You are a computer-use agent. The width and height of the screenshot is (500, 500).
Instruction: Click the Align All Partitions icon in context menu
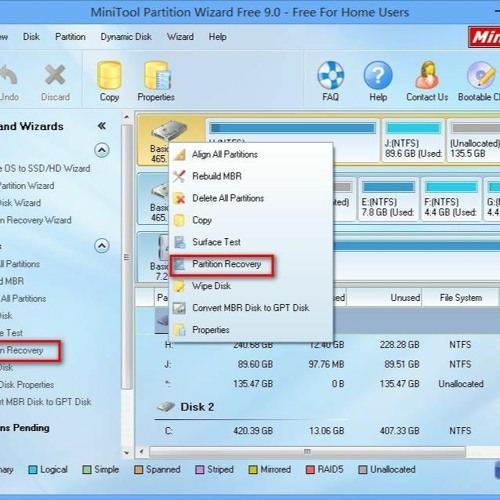180,155
